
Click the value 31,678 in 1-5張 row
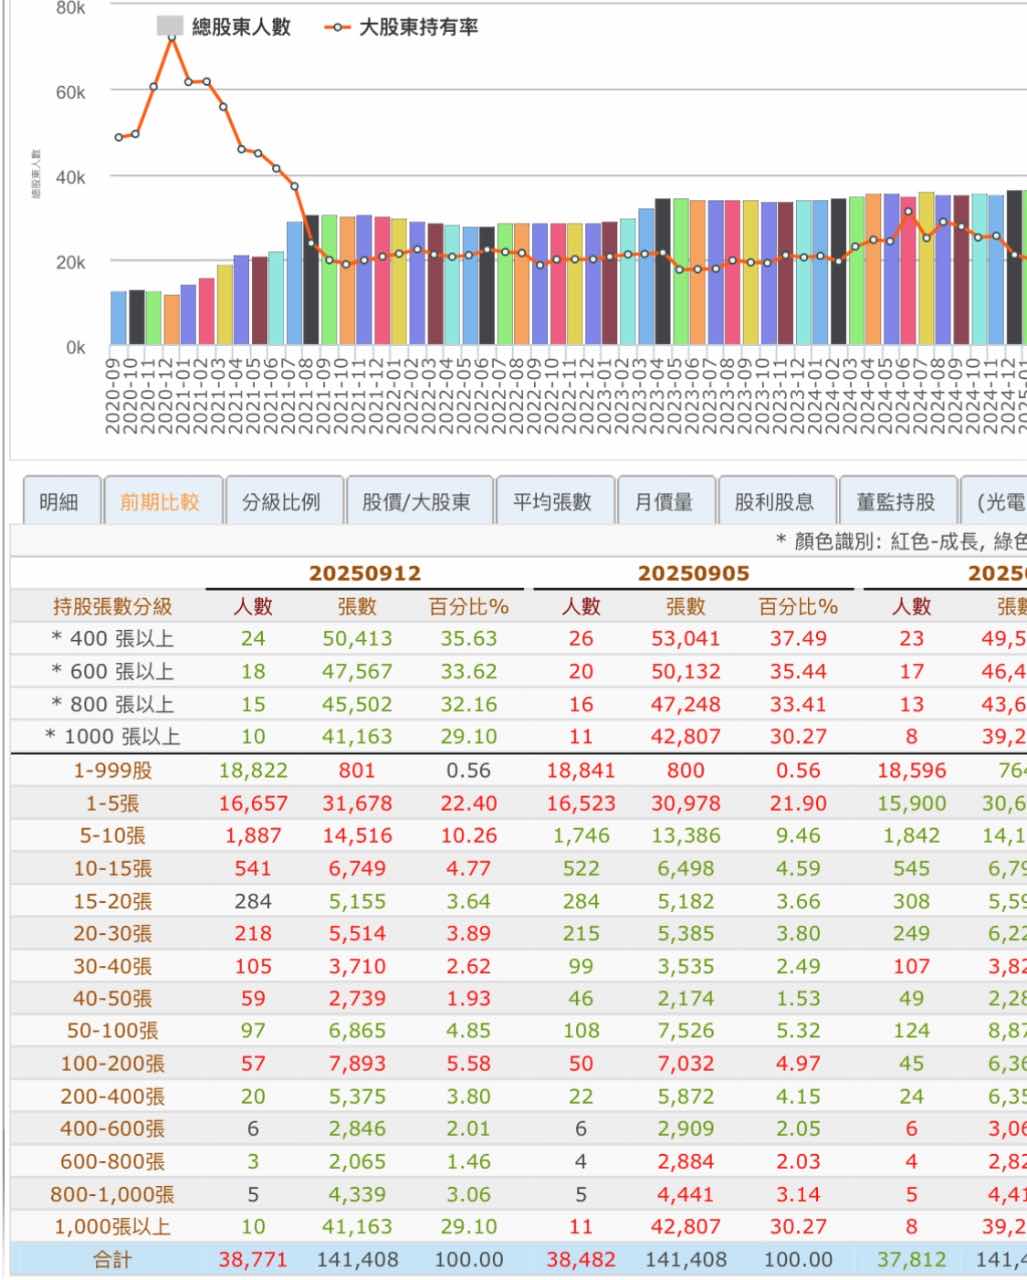click(357, 803)
